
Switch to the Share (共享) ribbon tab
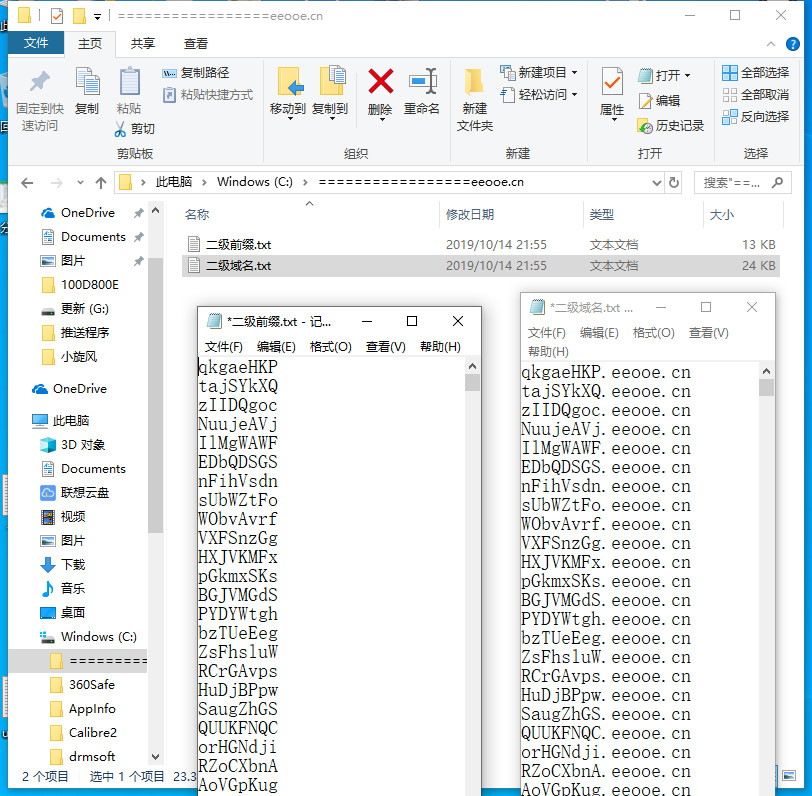tap(143, 44)
